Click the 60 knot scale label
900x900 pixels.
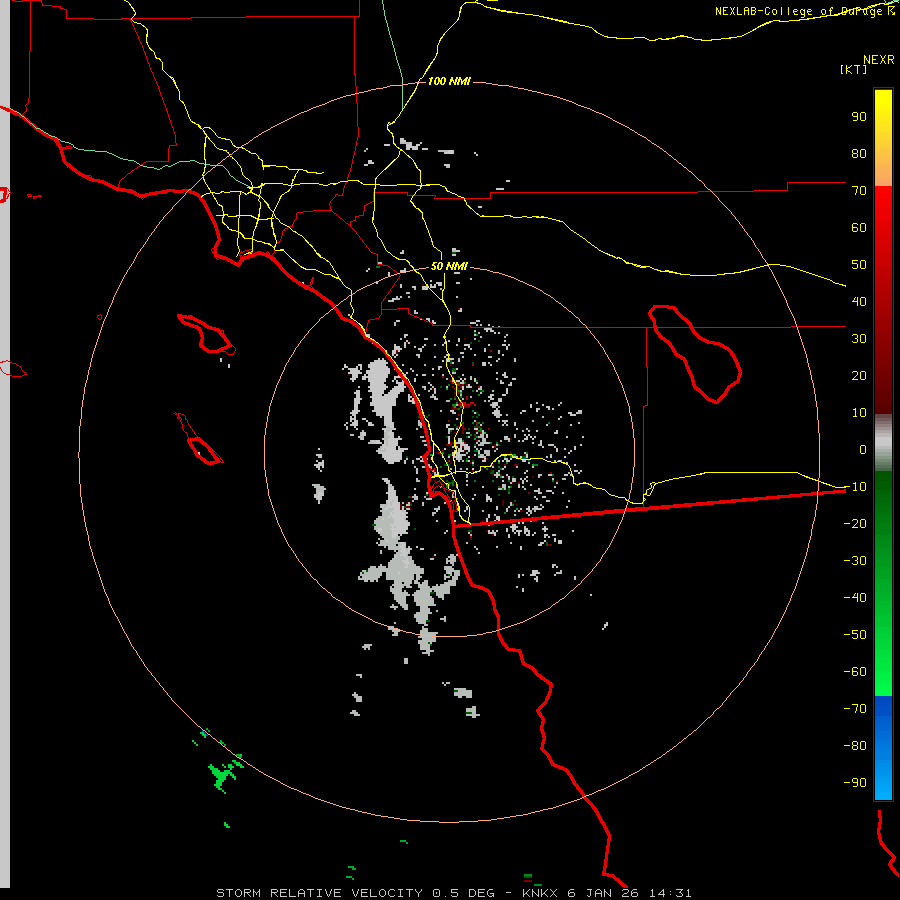pyautogui.click(x=859, y=227)
